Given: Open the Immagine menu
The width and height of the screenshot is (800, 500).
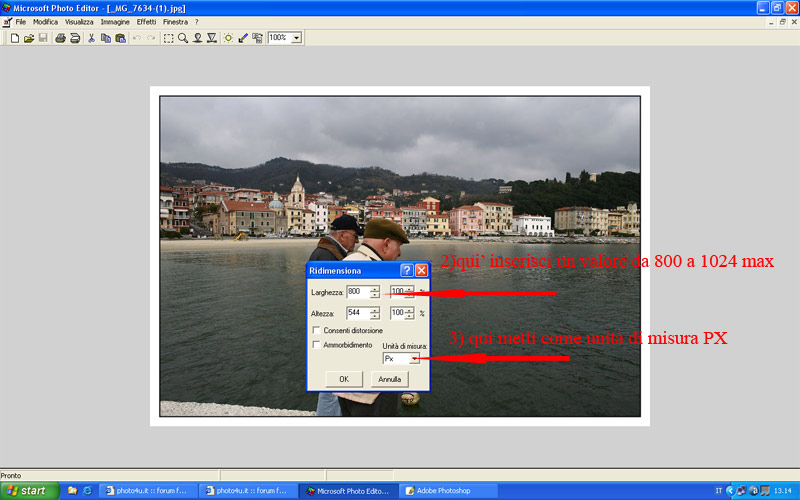Looking at the screenshot, I should tap(114, 21).
